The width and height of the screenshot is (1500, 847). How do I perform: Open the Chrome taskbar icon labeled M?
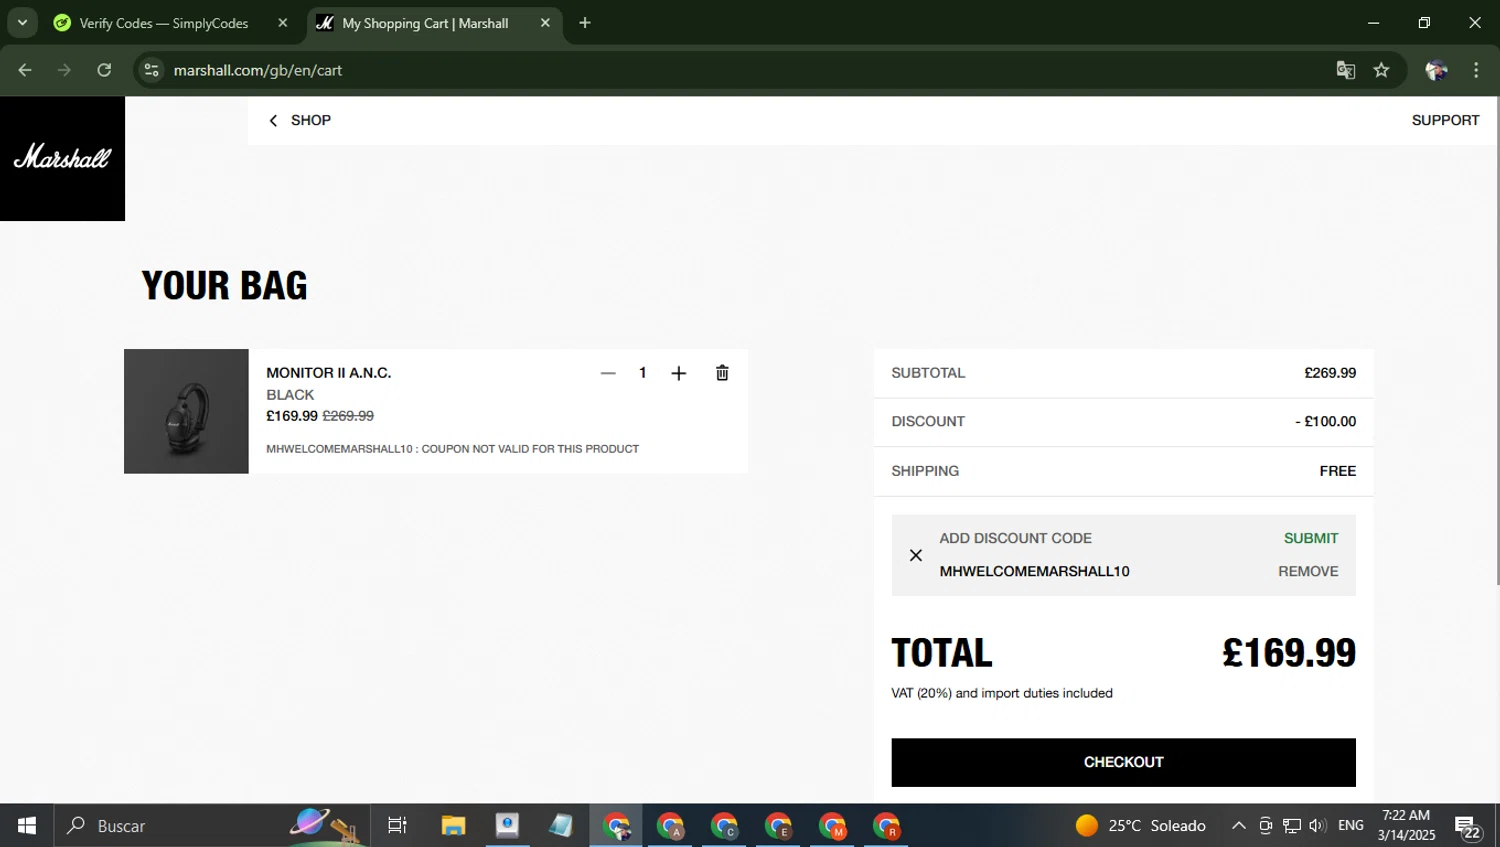tap(833, 826)
